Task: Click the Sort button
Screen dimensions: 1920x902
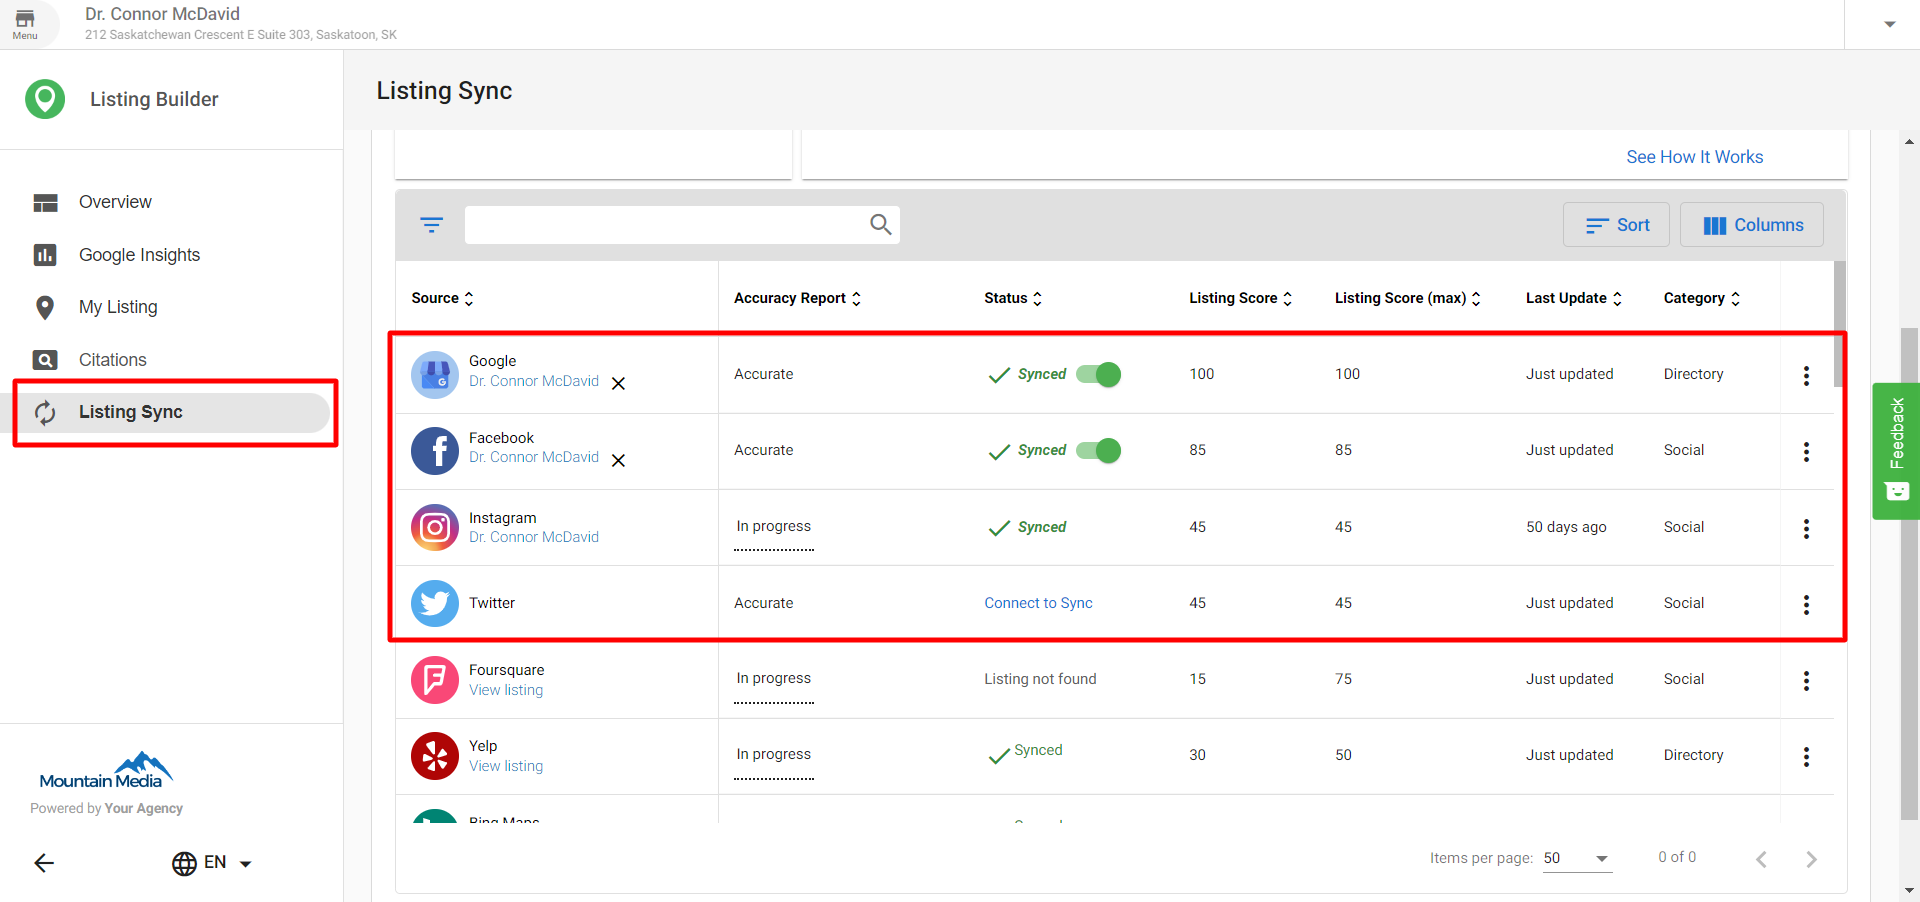Action: (x=1616, y=225)
